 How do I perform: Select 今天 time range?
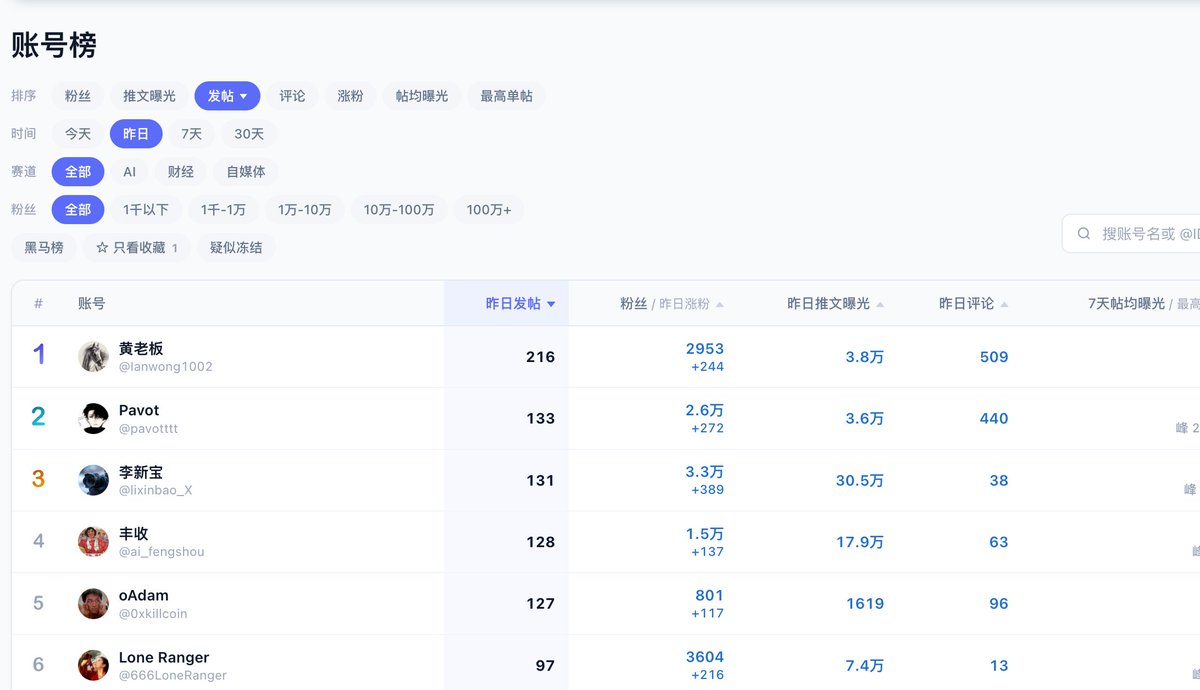point(78,134)
